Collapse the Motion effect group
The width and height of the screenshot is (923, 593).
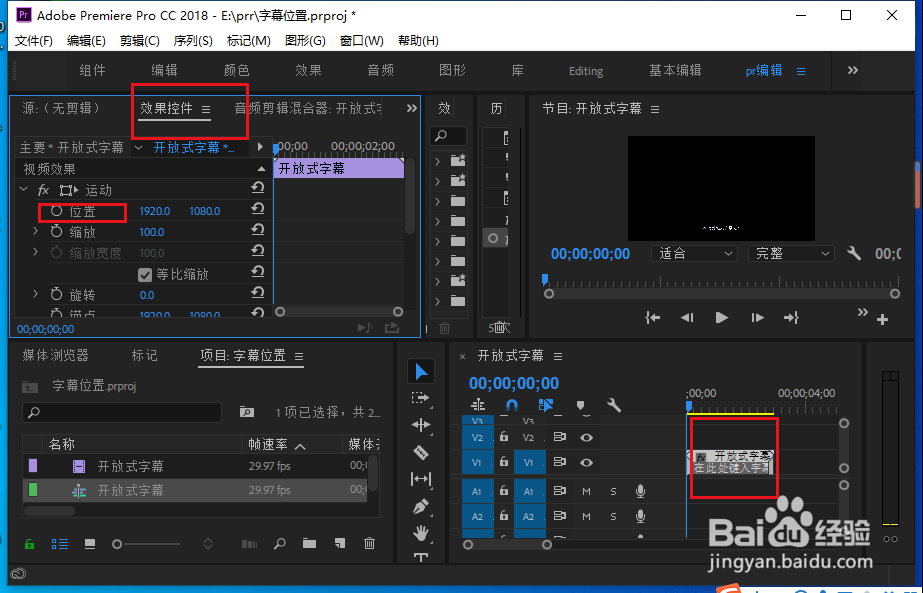[24, 190]
